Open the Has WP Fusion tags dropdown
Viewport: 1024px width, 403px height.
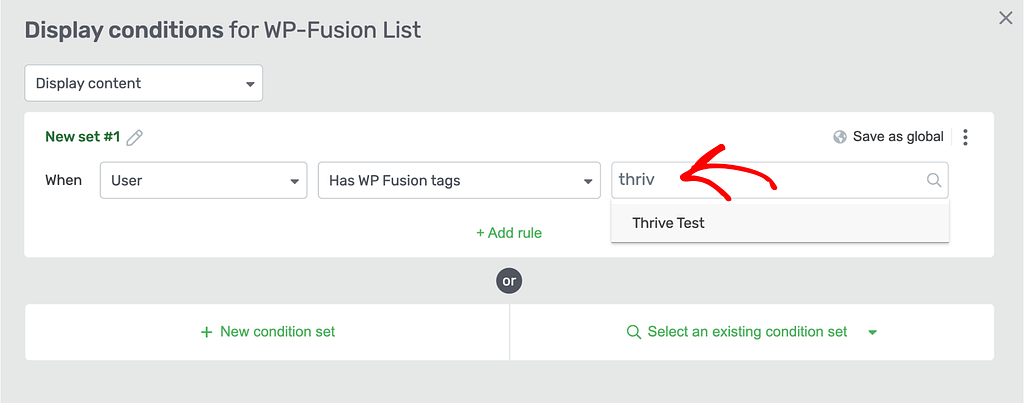(459, 180)
